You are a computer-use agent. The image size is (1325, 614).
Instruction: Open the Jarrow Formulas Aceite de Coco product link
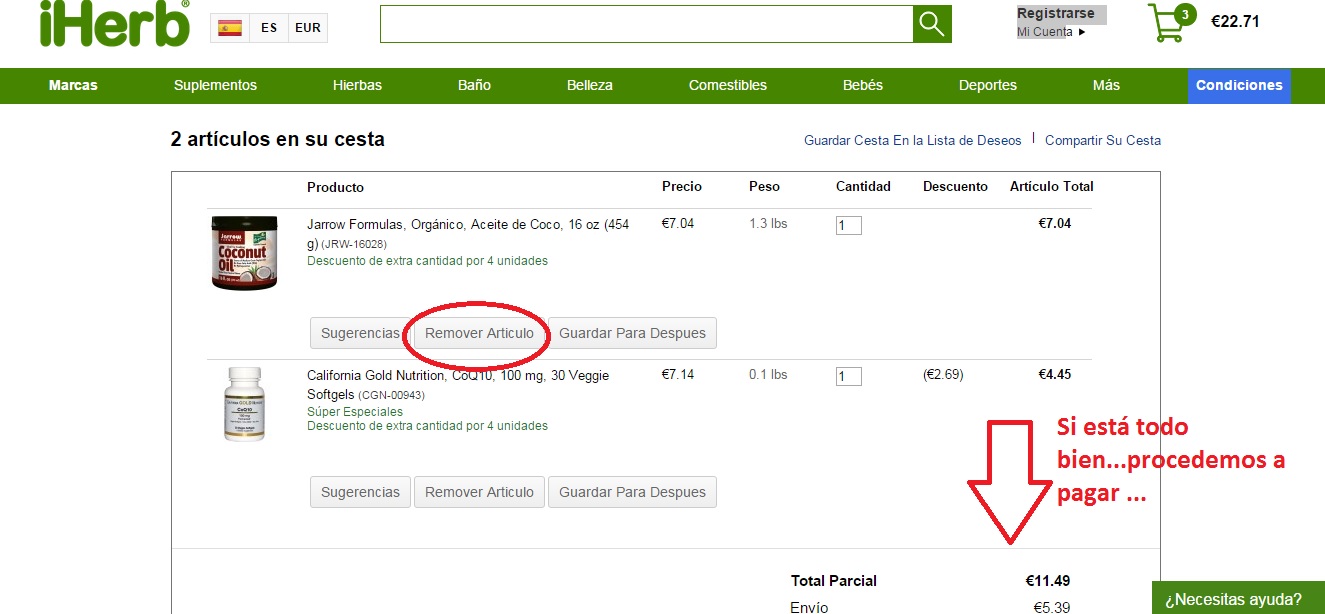pos(468,233)
